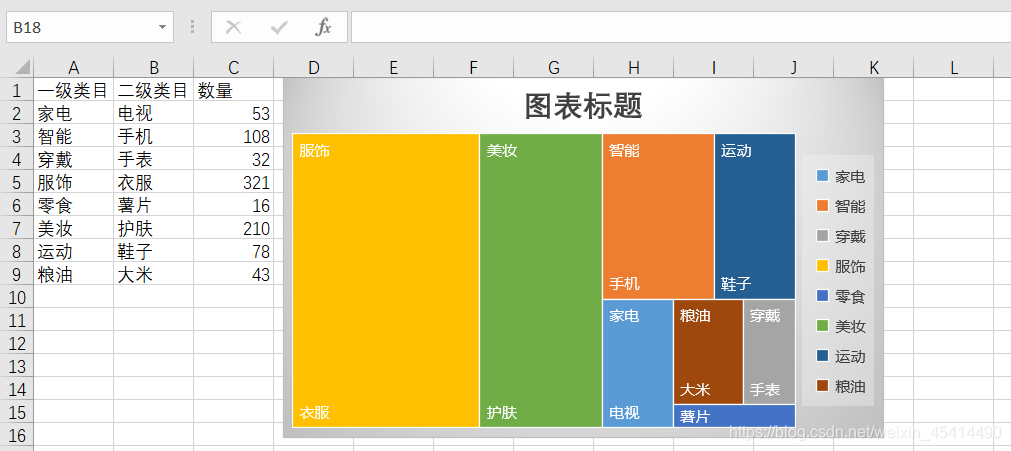Select row 10 header

click(17, 297)
